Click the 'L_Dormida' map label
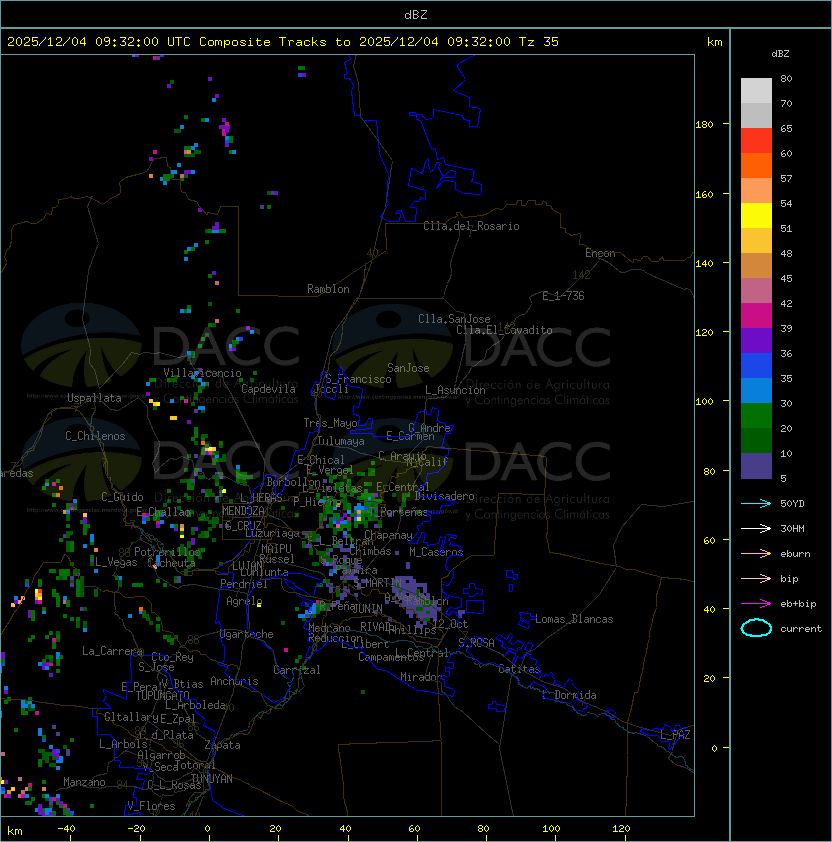832x842 pixels. pyautogui.click(x=569, y=695)
